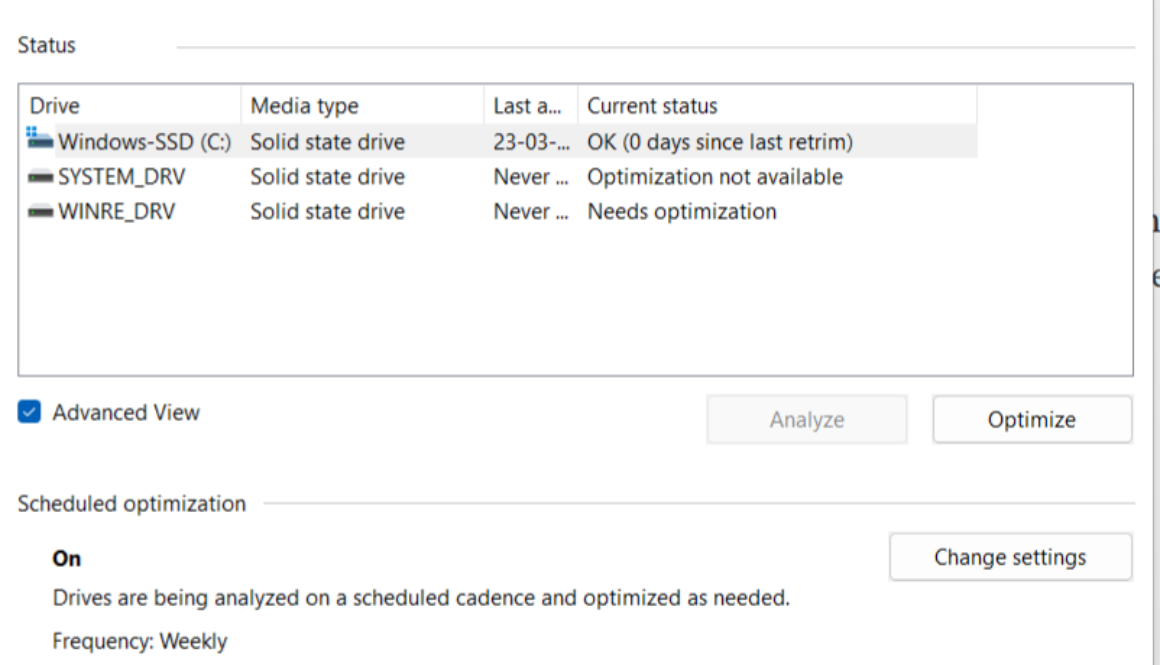Select the SYSTEM_DRV drive name

click(x=122, y=177)
